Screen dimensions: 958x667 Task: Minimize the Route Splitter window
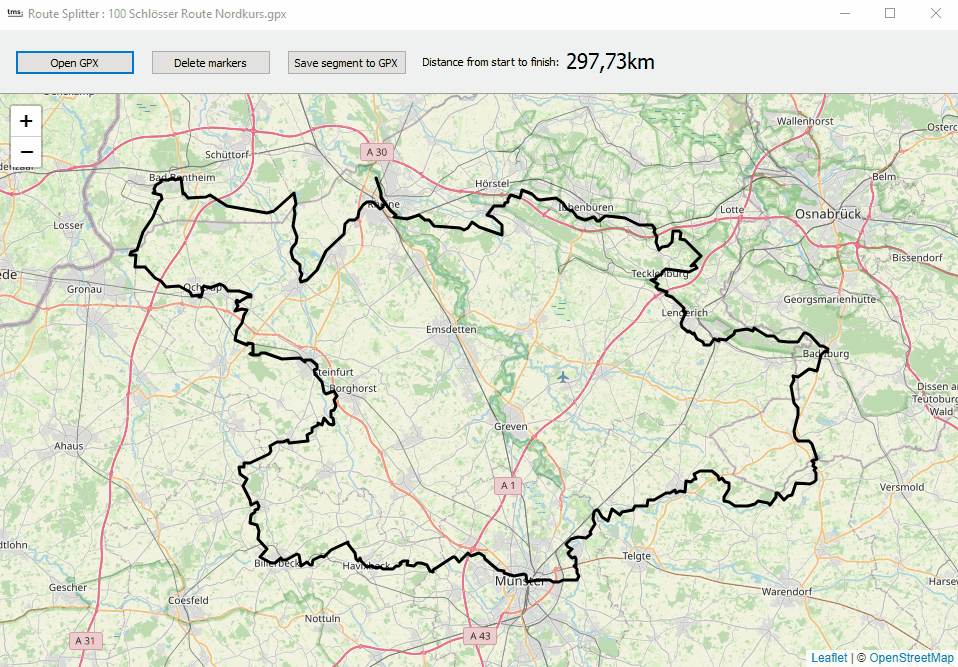tap(845, 13)
